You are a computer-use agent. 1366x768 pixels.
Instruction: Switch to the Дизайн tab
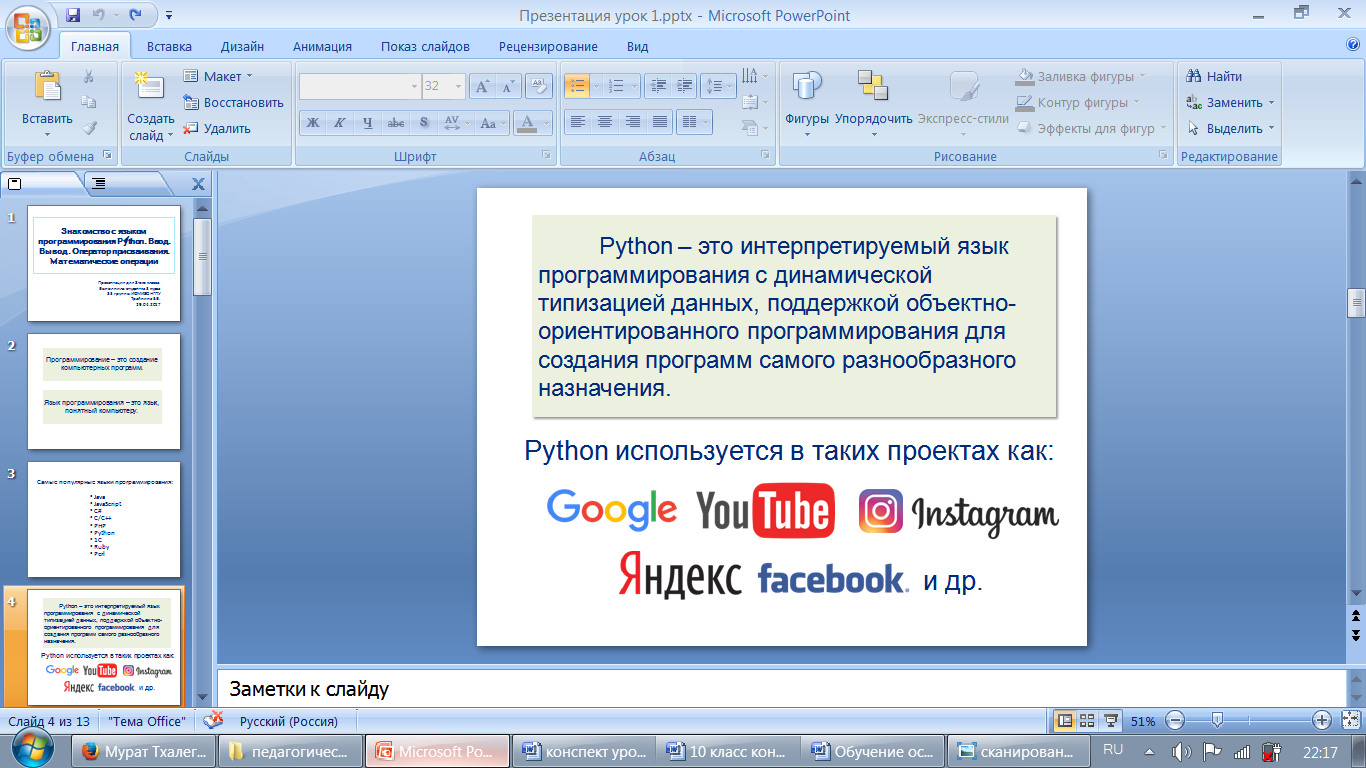pos(243,46)
